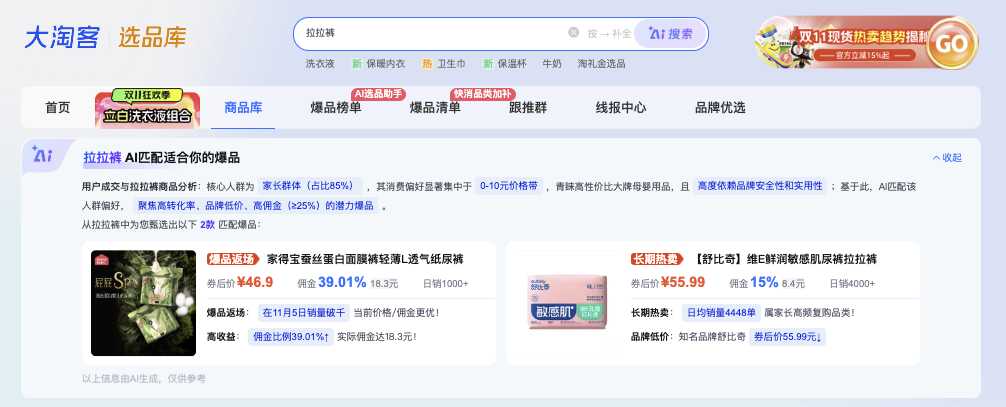This screenshot has height=407, width=1006.
Task: Click the 家长群体（占比85%） tag
Action: tap(311, 186)
